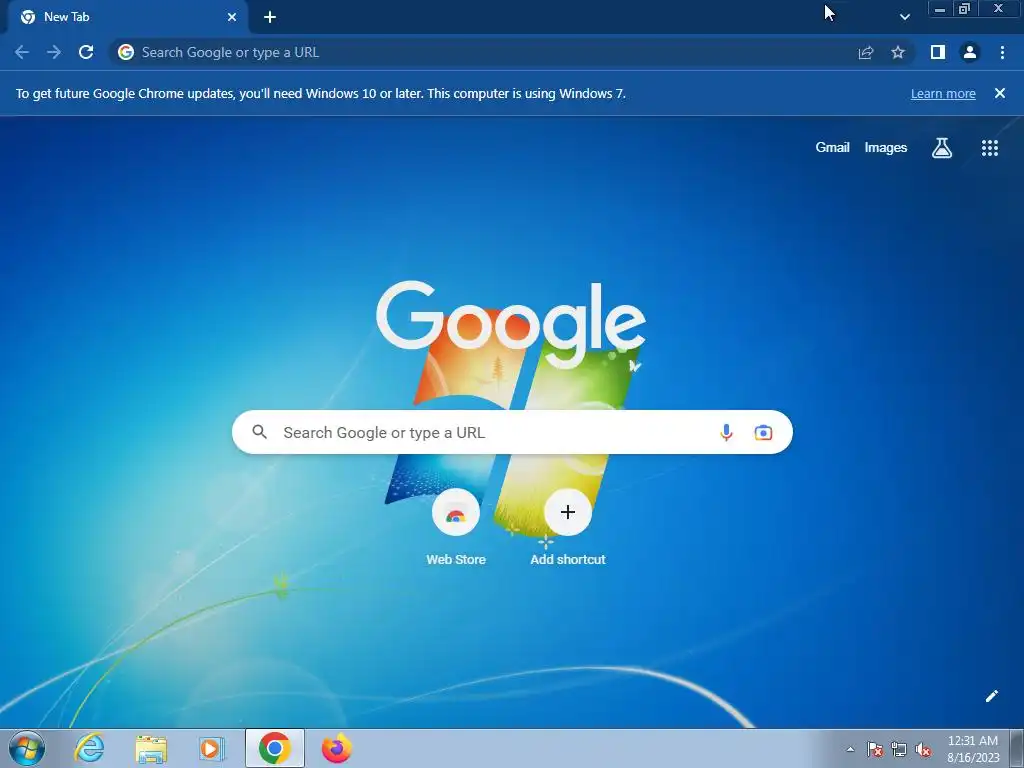Screen dimensions: 1024x768
Task: Bookmark this tab with the star icon
Action: click(x=898, y=52)
